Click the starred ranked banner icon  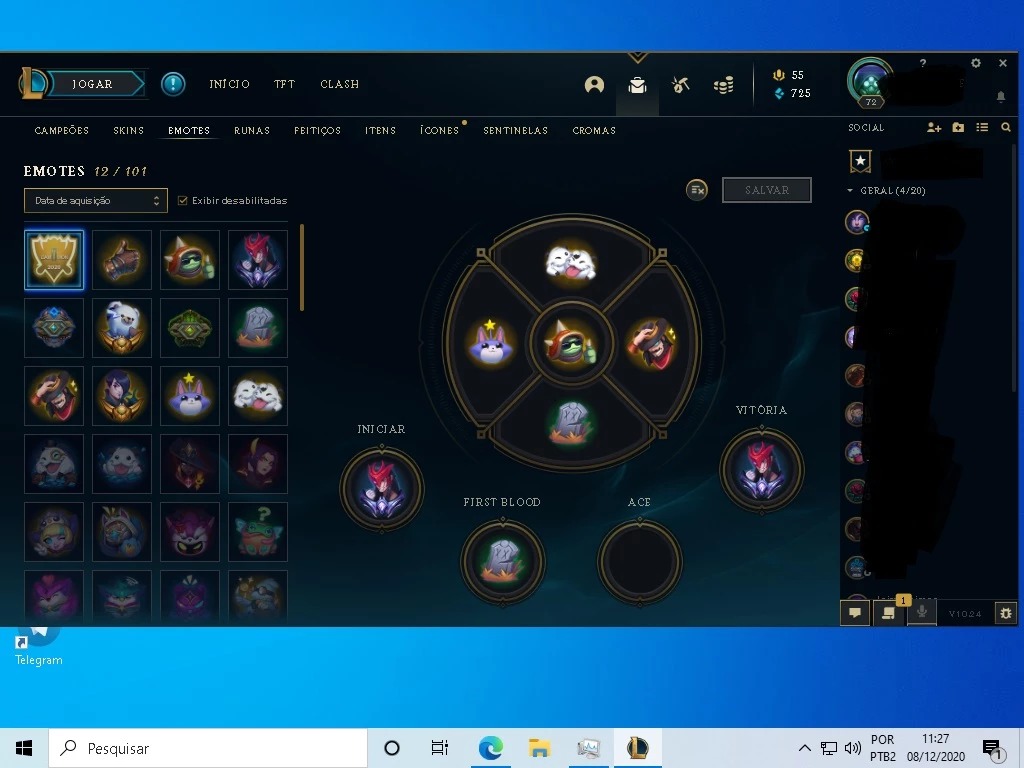(860, 161)
